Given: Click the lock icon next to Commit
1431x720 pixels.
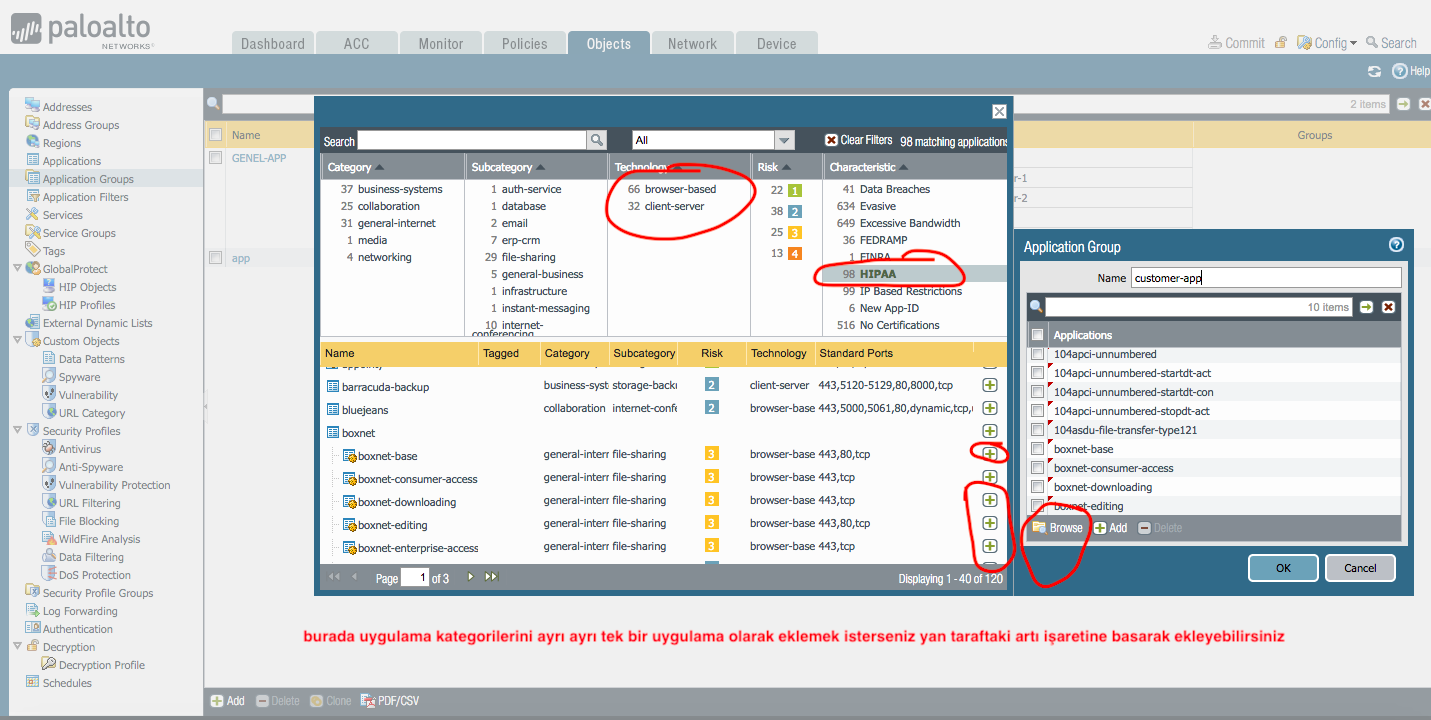Looking at the screenshot, I should point(1280,43).
